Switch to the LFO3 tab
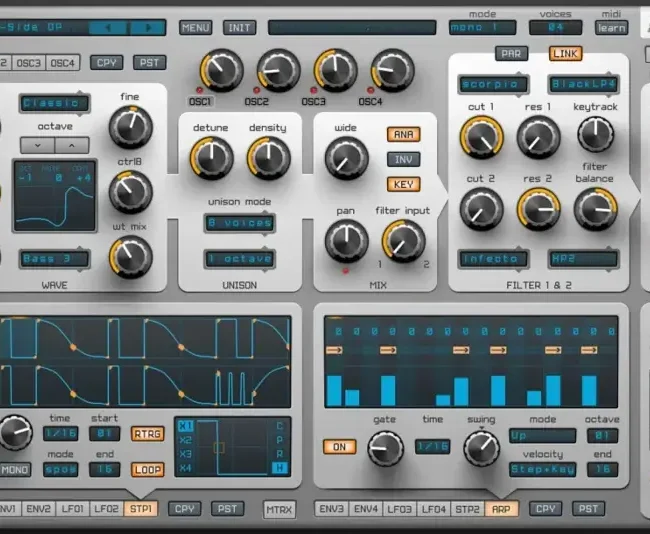 point(399,509)
